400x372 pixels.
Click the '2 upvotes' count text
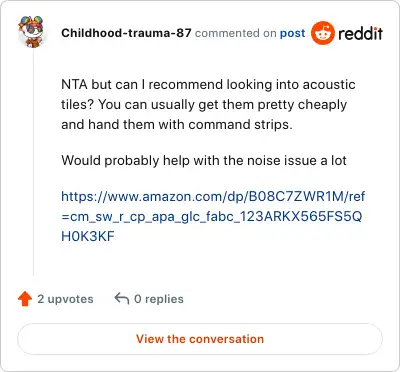65,299
